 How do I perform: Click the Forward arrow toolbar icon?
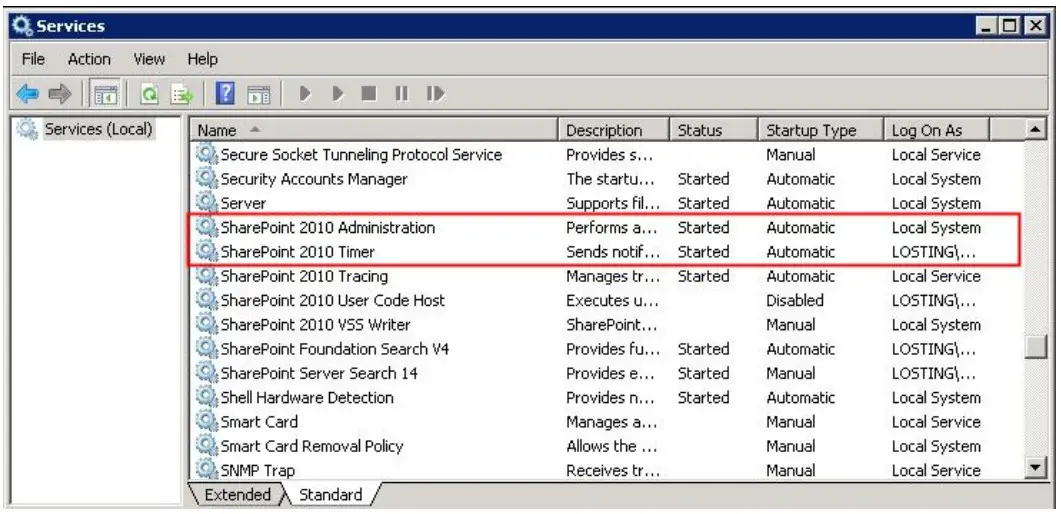coord(60,94)
